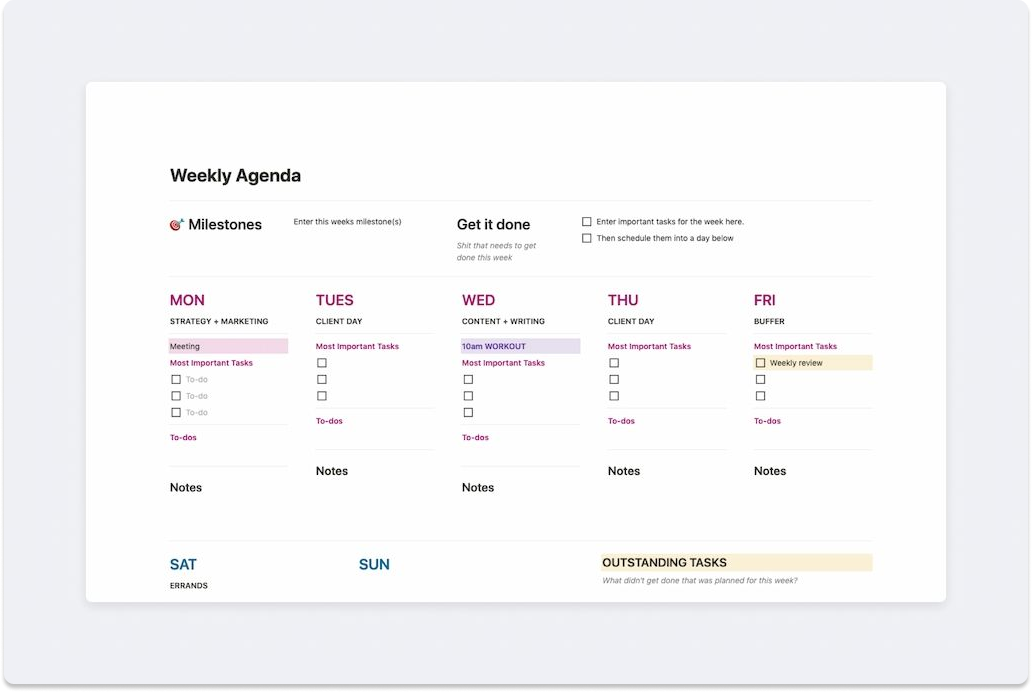Select the Notes heading under TUES
The height and width of the screenshot is (692, 1032).
[x=332, y=471]
